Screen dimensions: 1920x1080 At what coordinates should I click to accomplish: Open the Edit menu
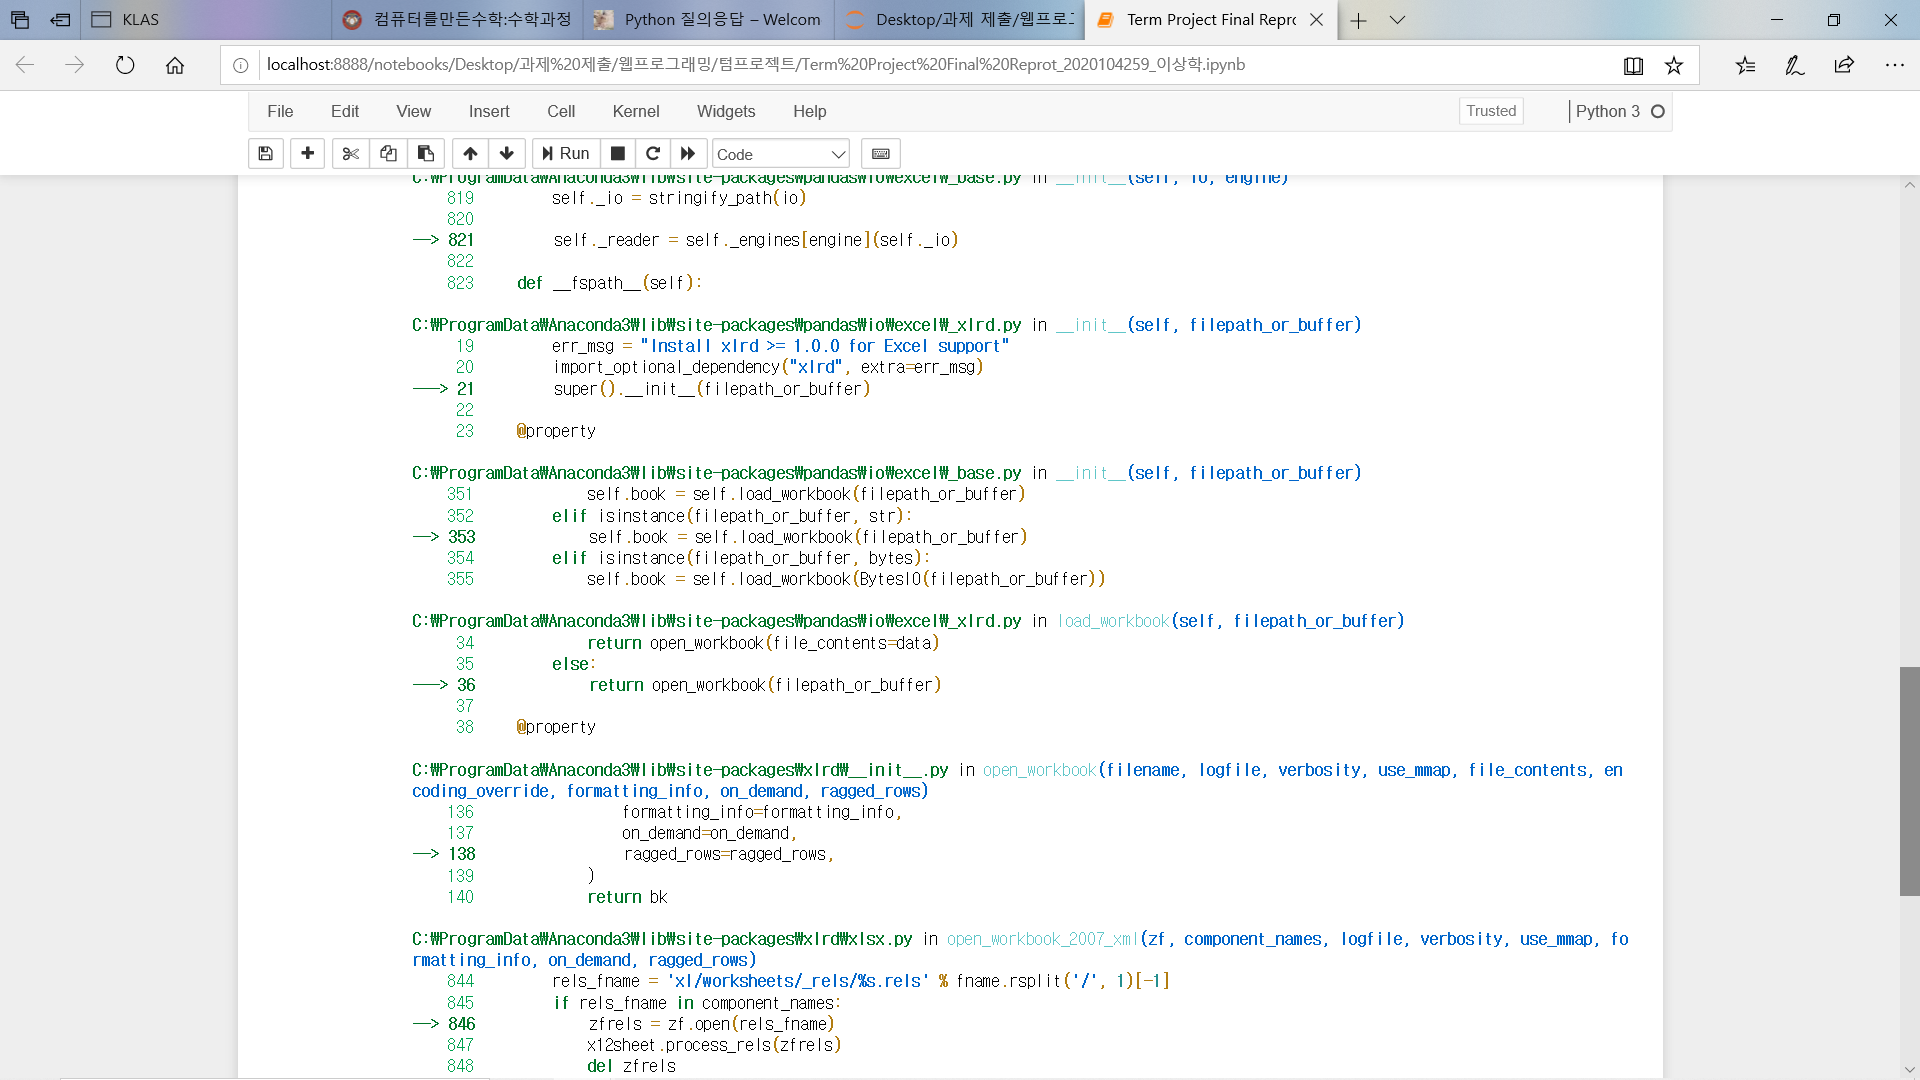click(x=345, y=111)
